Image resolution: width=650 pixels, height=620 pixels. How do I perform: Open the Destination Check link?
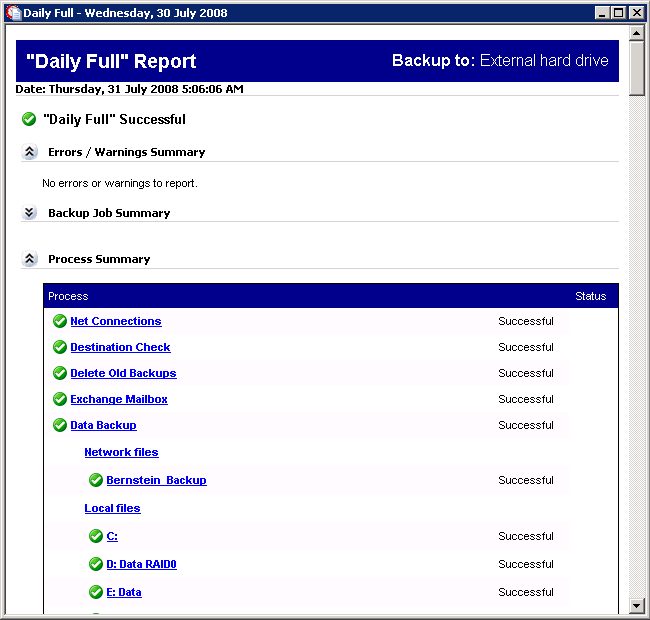[x=120, y=347]
